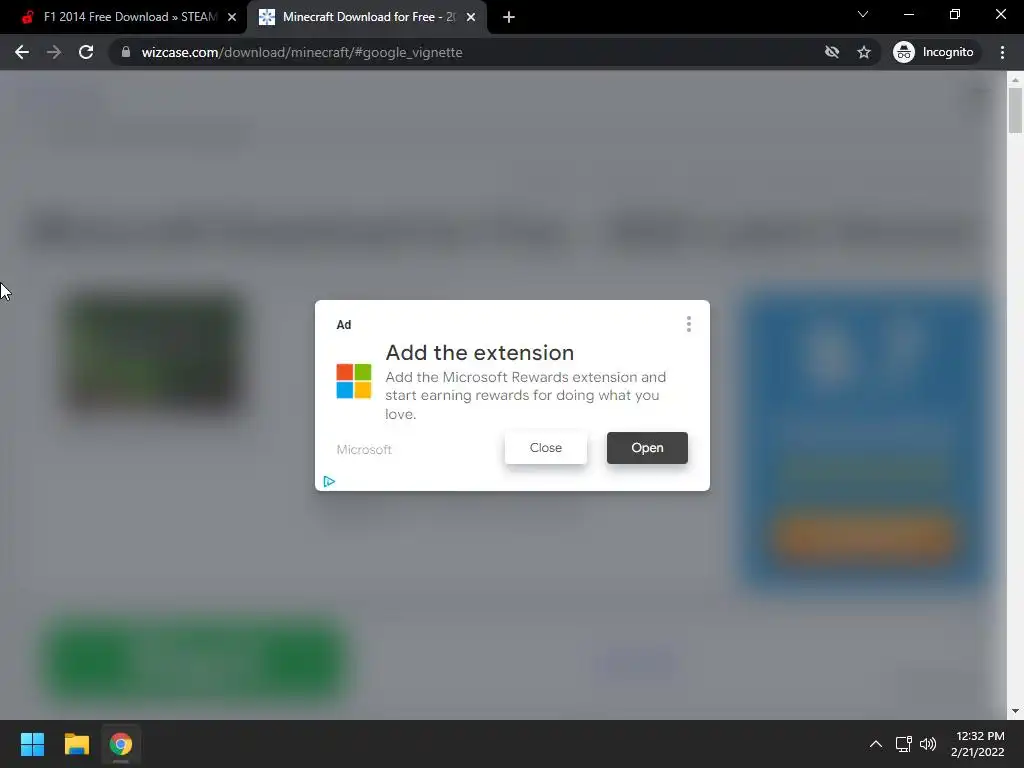This screenshot has width=1024, height=768.
Task: Go back to previous page
Action: tap(22, 52)
